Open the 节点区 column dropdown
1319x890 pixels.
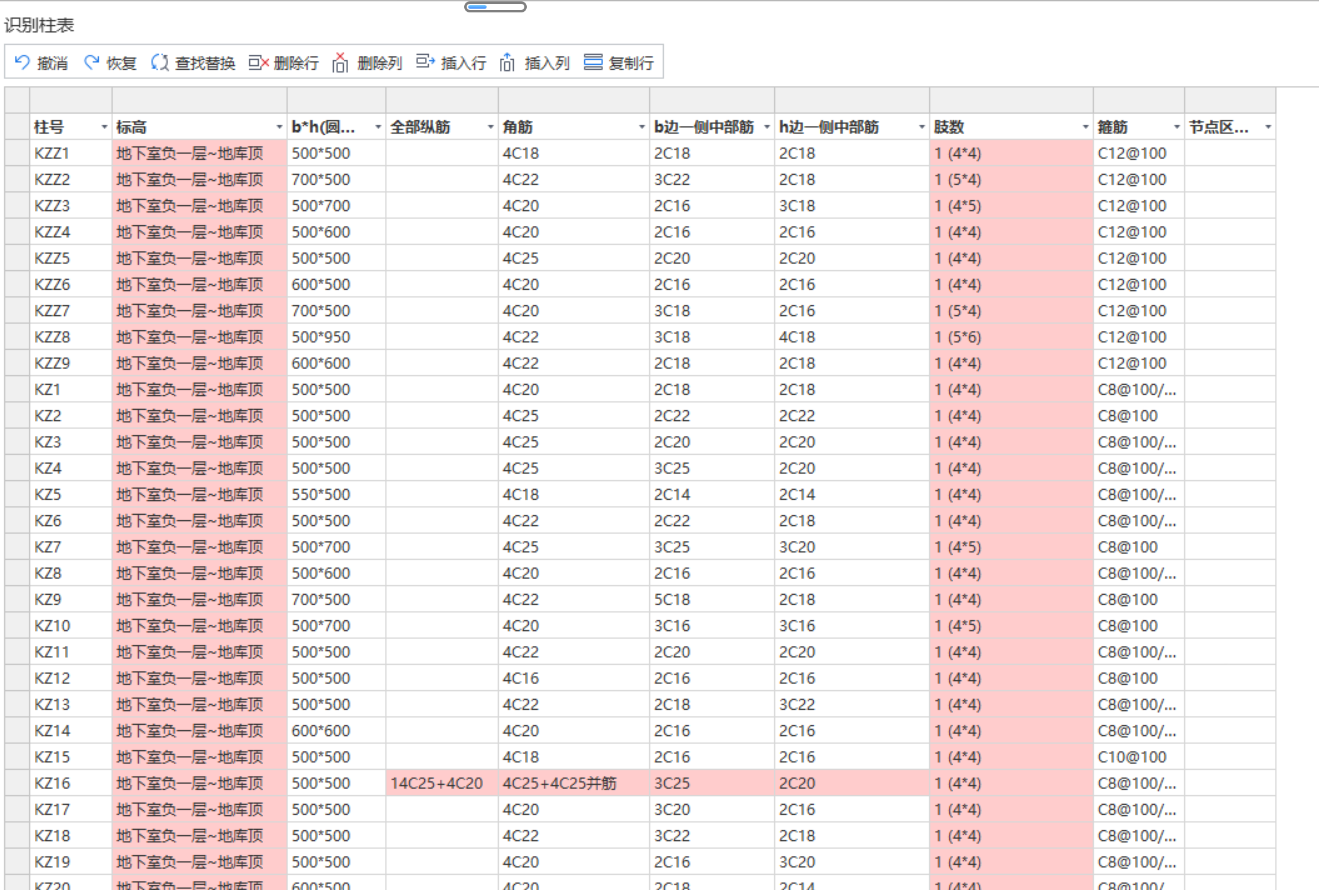pos(1268,128)
